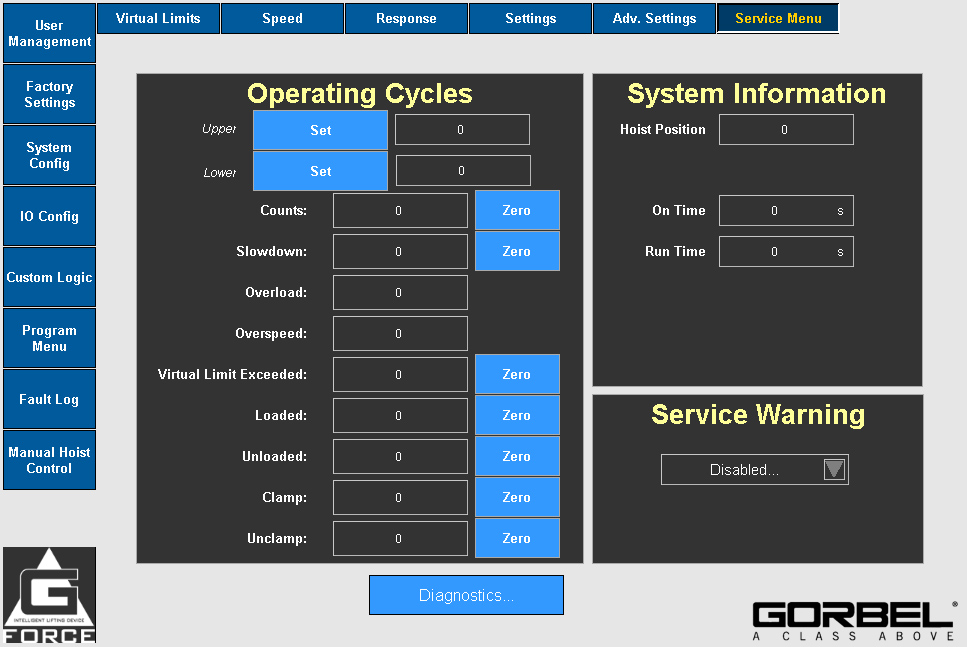Screen dimensions: 967x647
Task: Zero the Virtual Limit Exceeded counter
Action: [516, 375]
